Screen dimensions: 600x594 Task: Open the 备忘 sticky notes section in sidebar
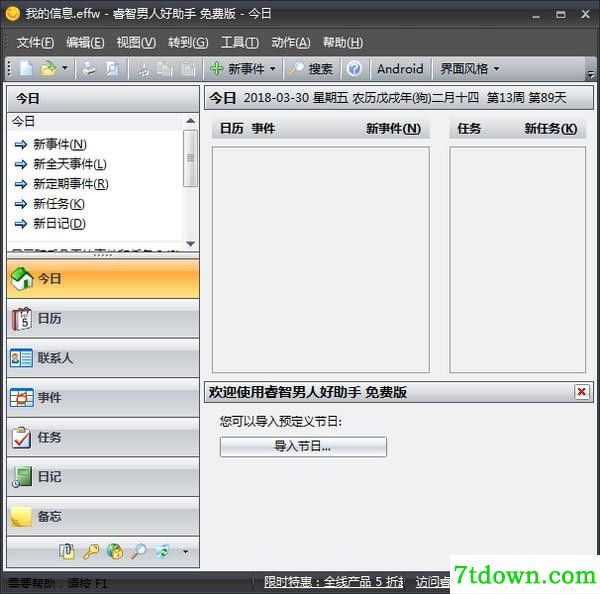point(103,516)
